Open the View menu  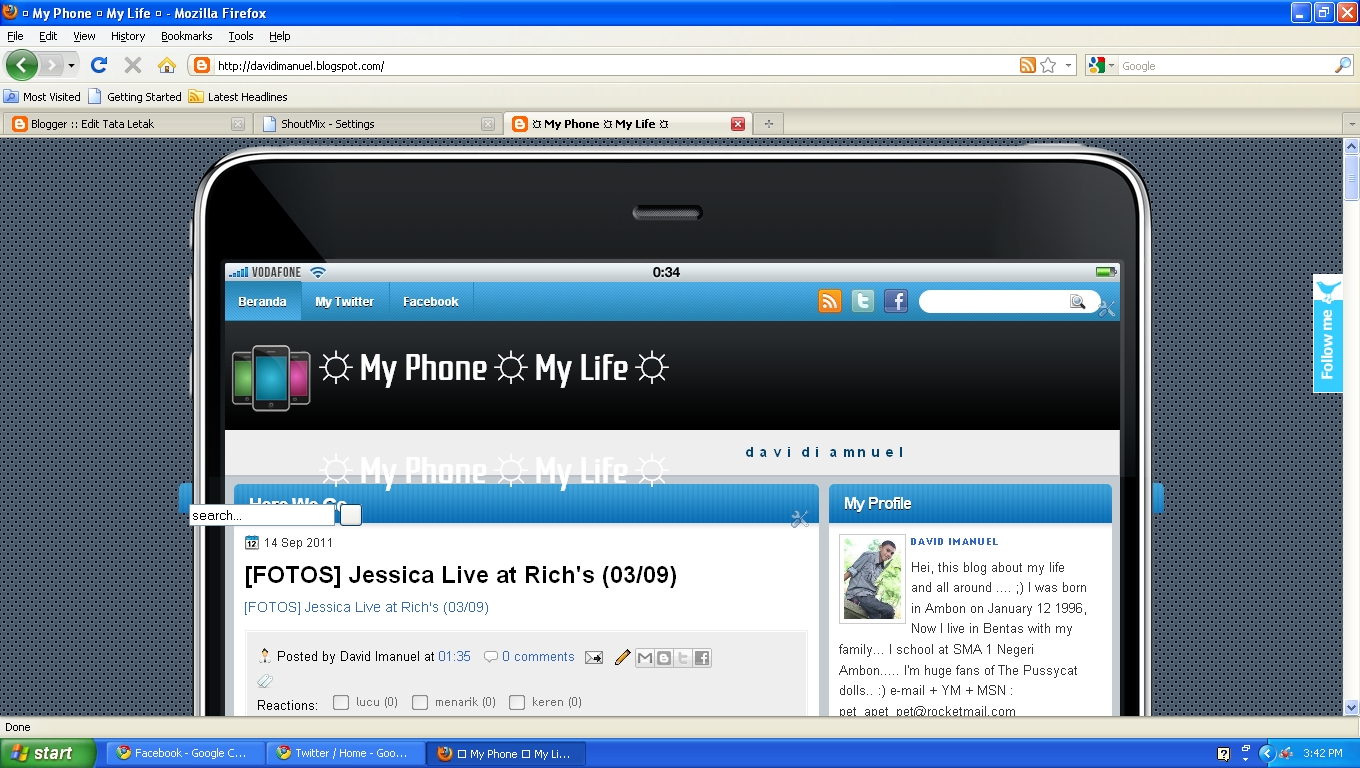84,36
